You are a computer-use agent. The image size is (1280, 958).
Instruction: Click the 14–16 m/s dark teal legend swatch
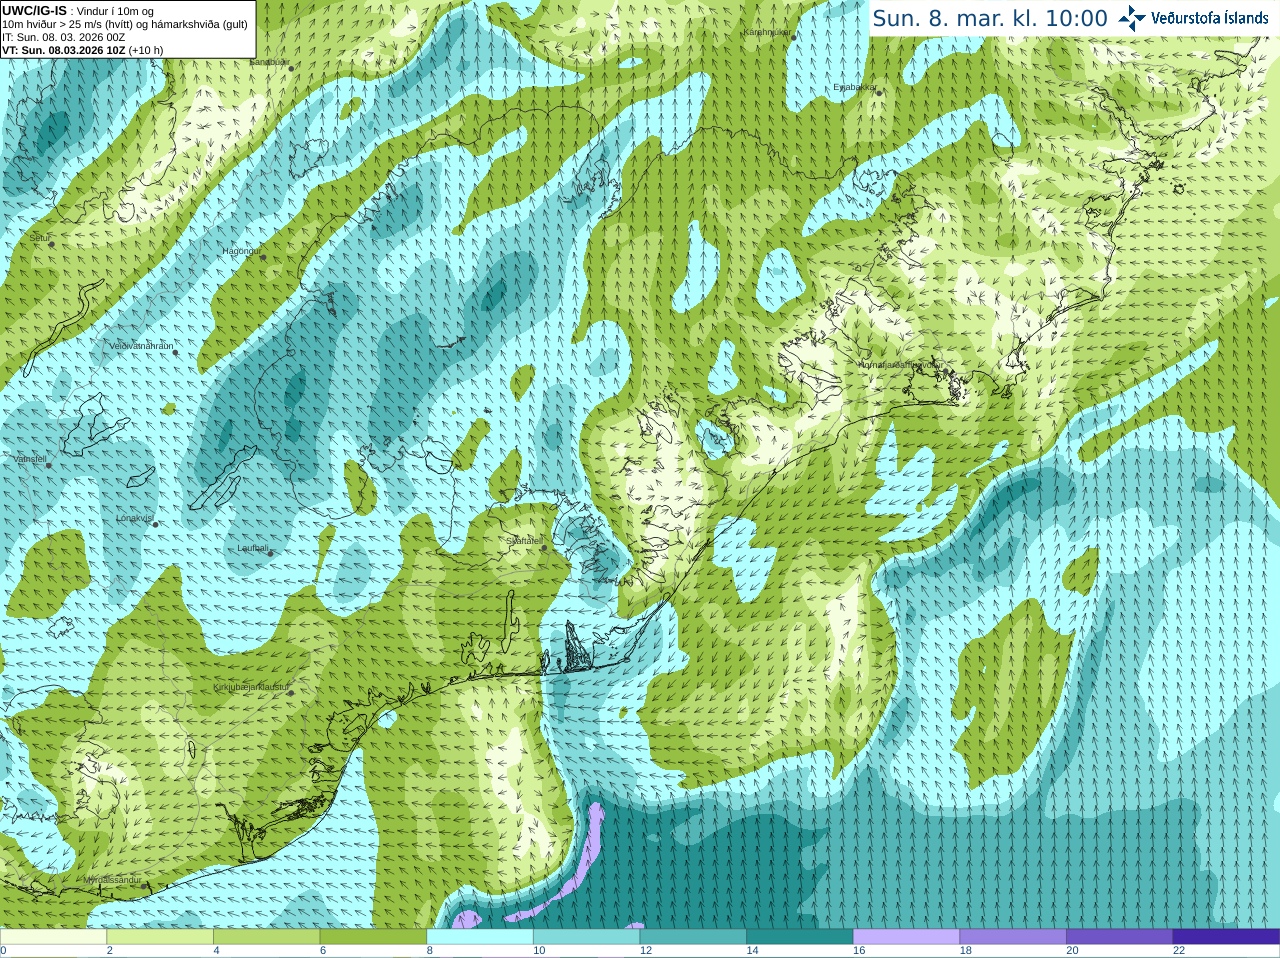[x=800, y=937]
